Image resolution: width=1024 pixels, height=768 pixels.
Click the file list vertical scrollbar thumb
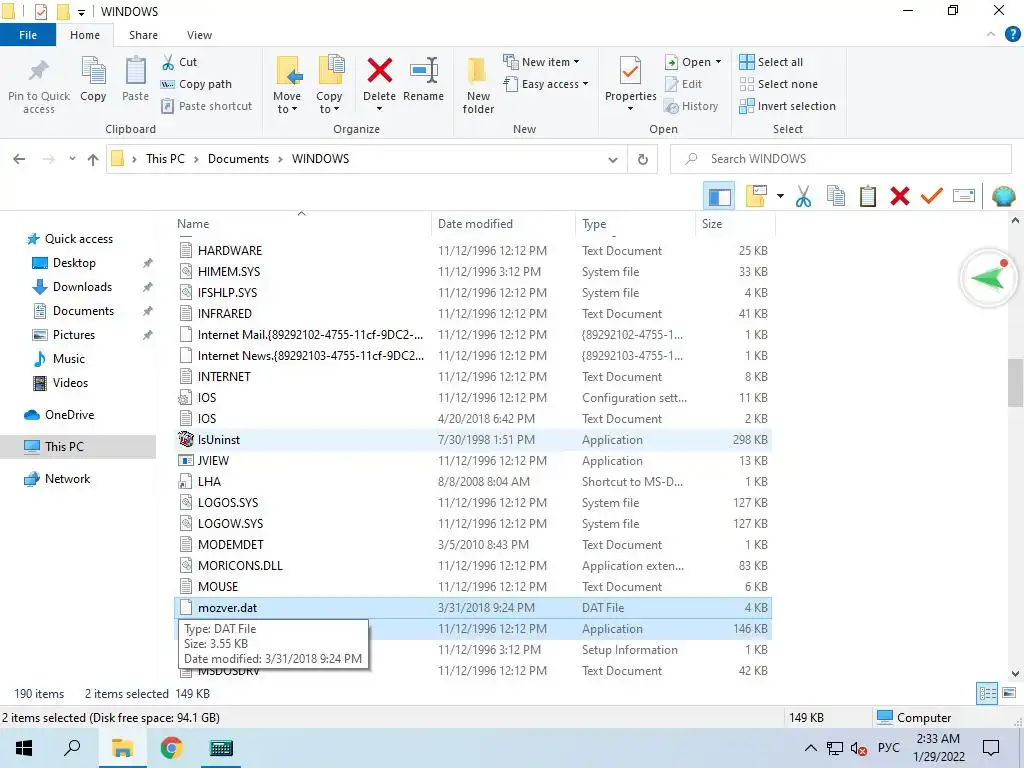tap(1015, 382)
